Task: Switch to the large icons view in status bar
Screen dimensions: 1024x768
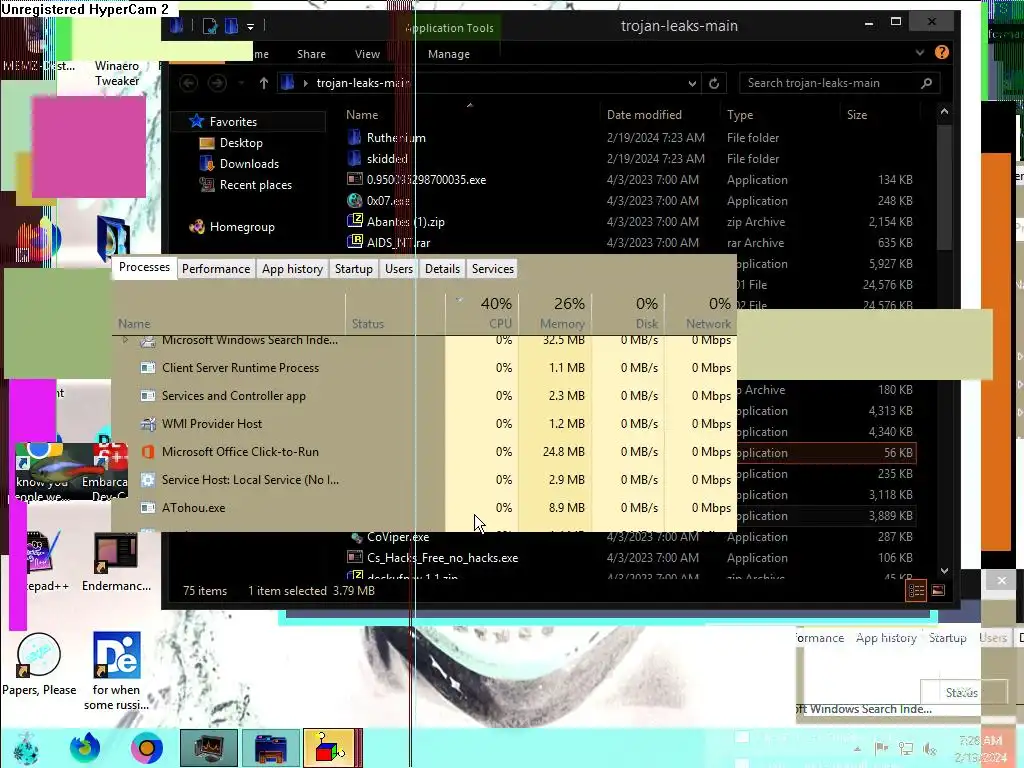Action: 938,590
